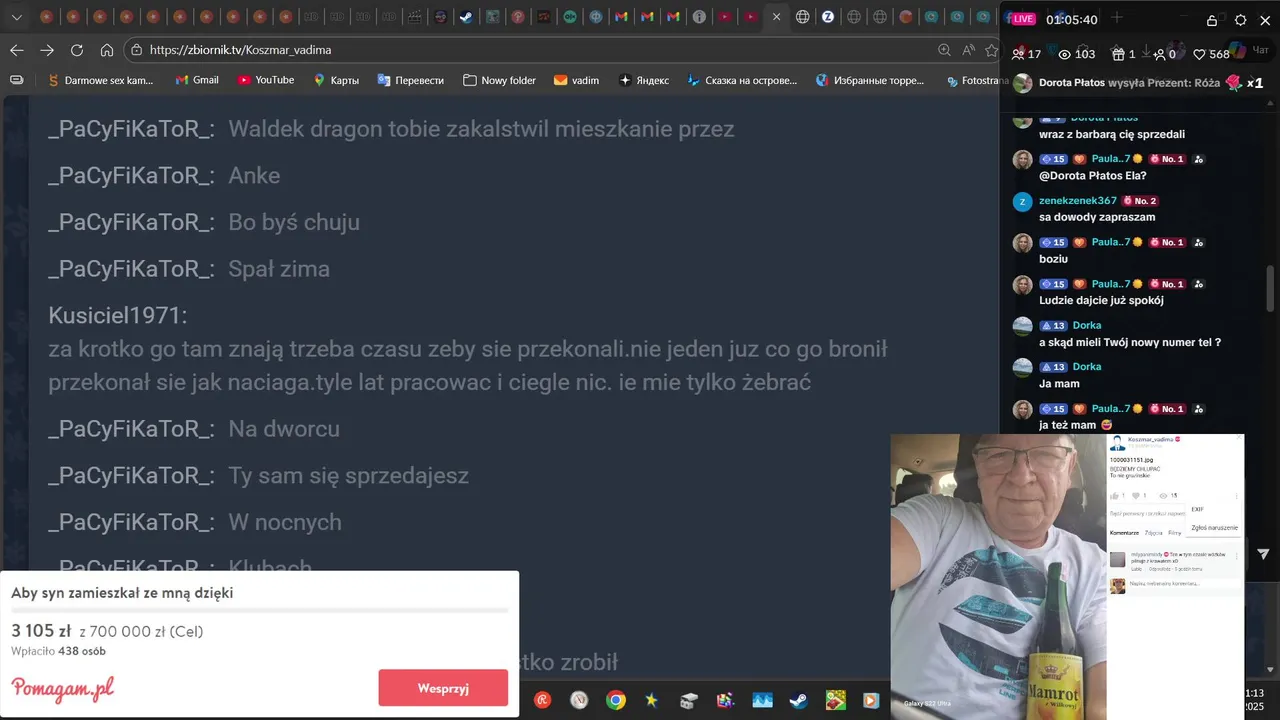Click the Pomagam.pl logo
The width and height of the screenshot is (1280, 720).
(62, 689)
